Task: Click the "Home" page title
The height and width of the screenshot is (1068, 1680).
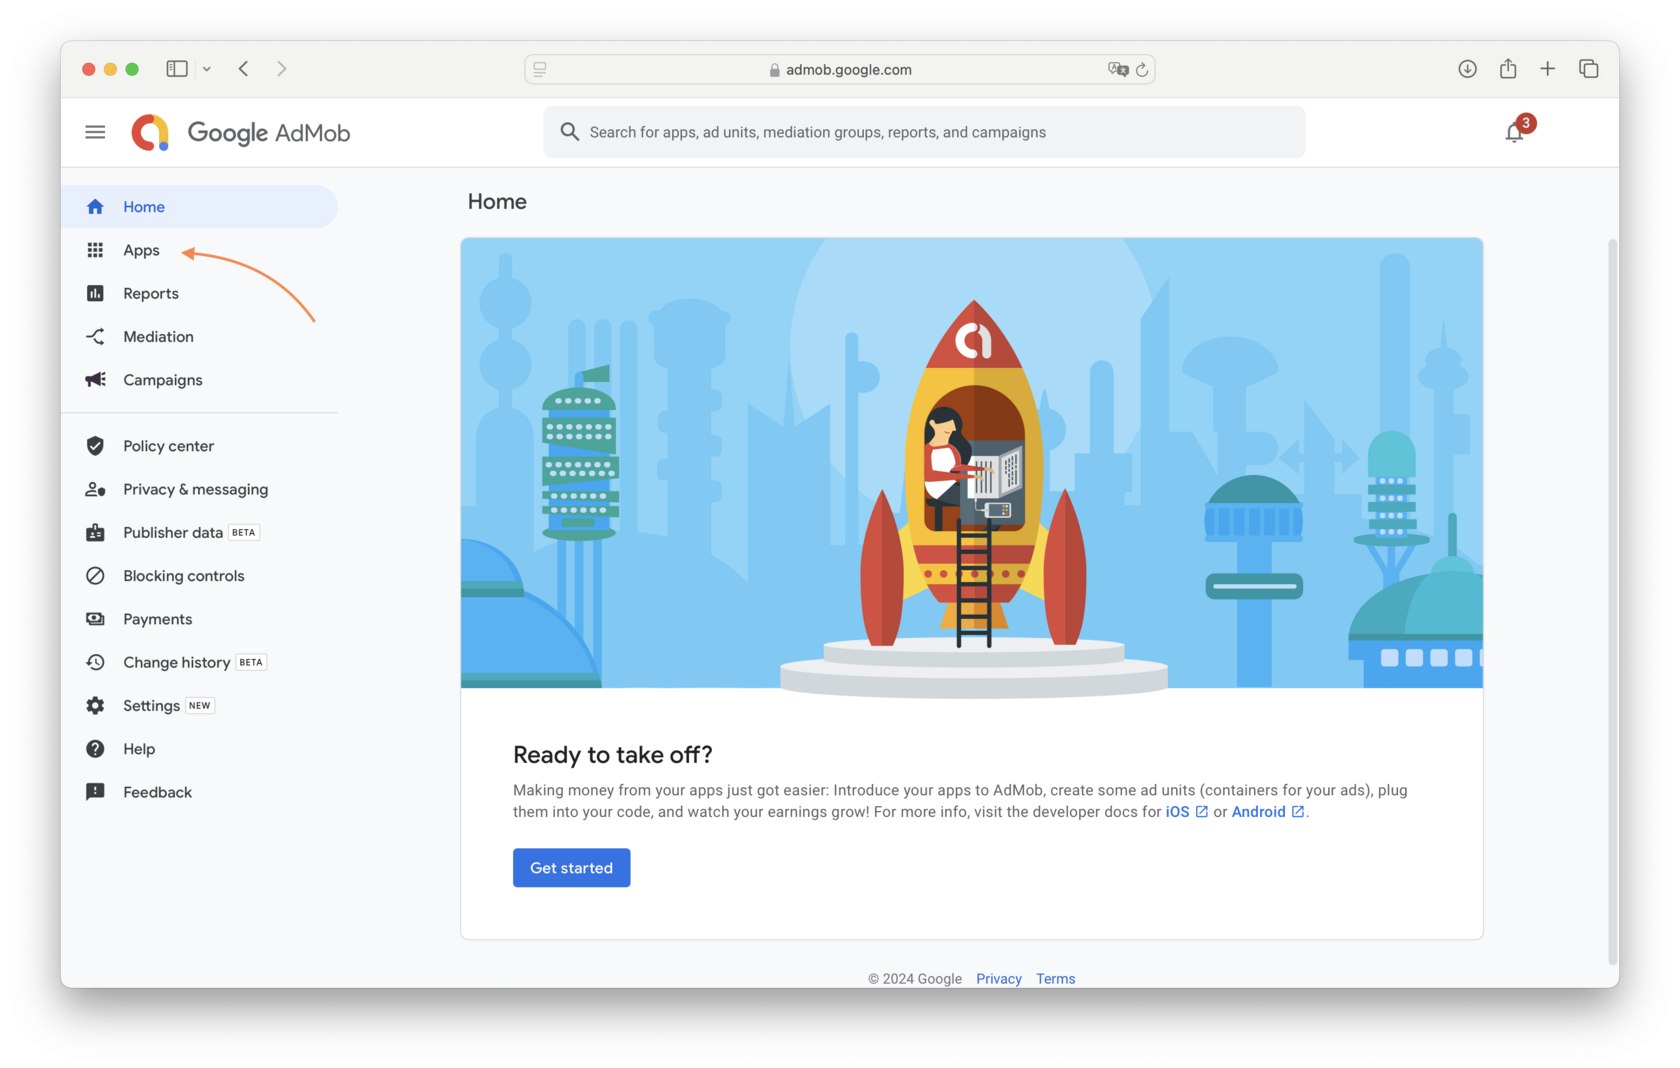Action: tap(497, 202)
